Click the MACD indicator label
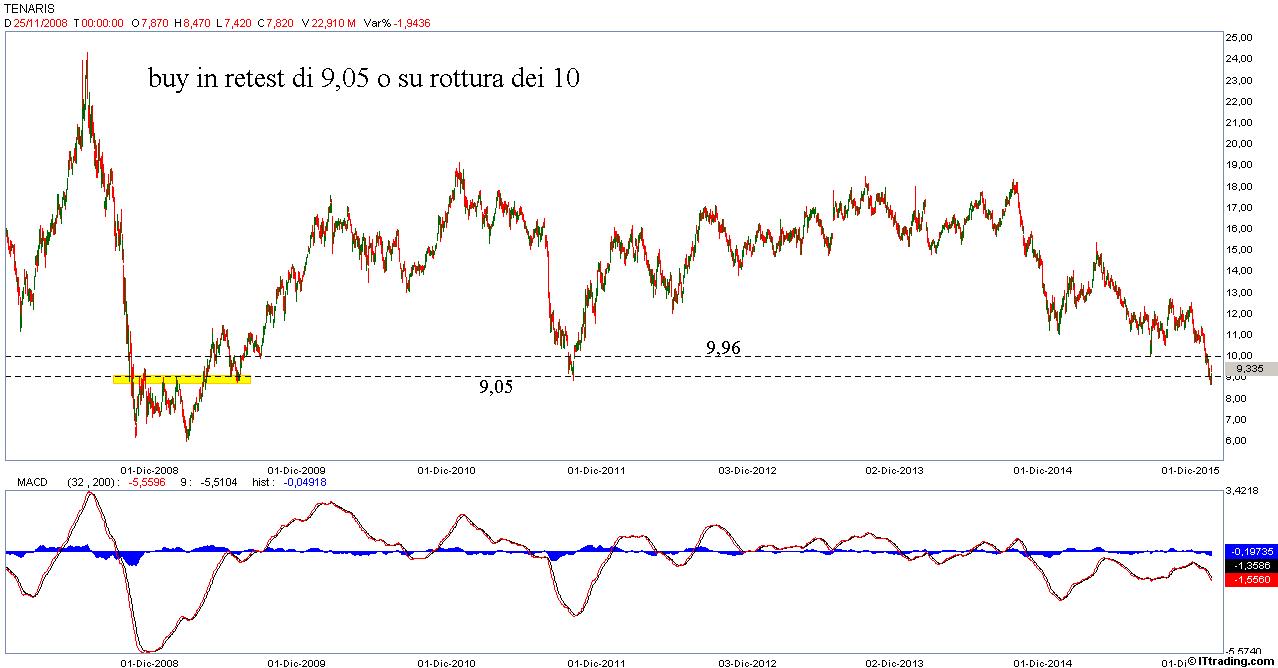 [x=32, y=482]
